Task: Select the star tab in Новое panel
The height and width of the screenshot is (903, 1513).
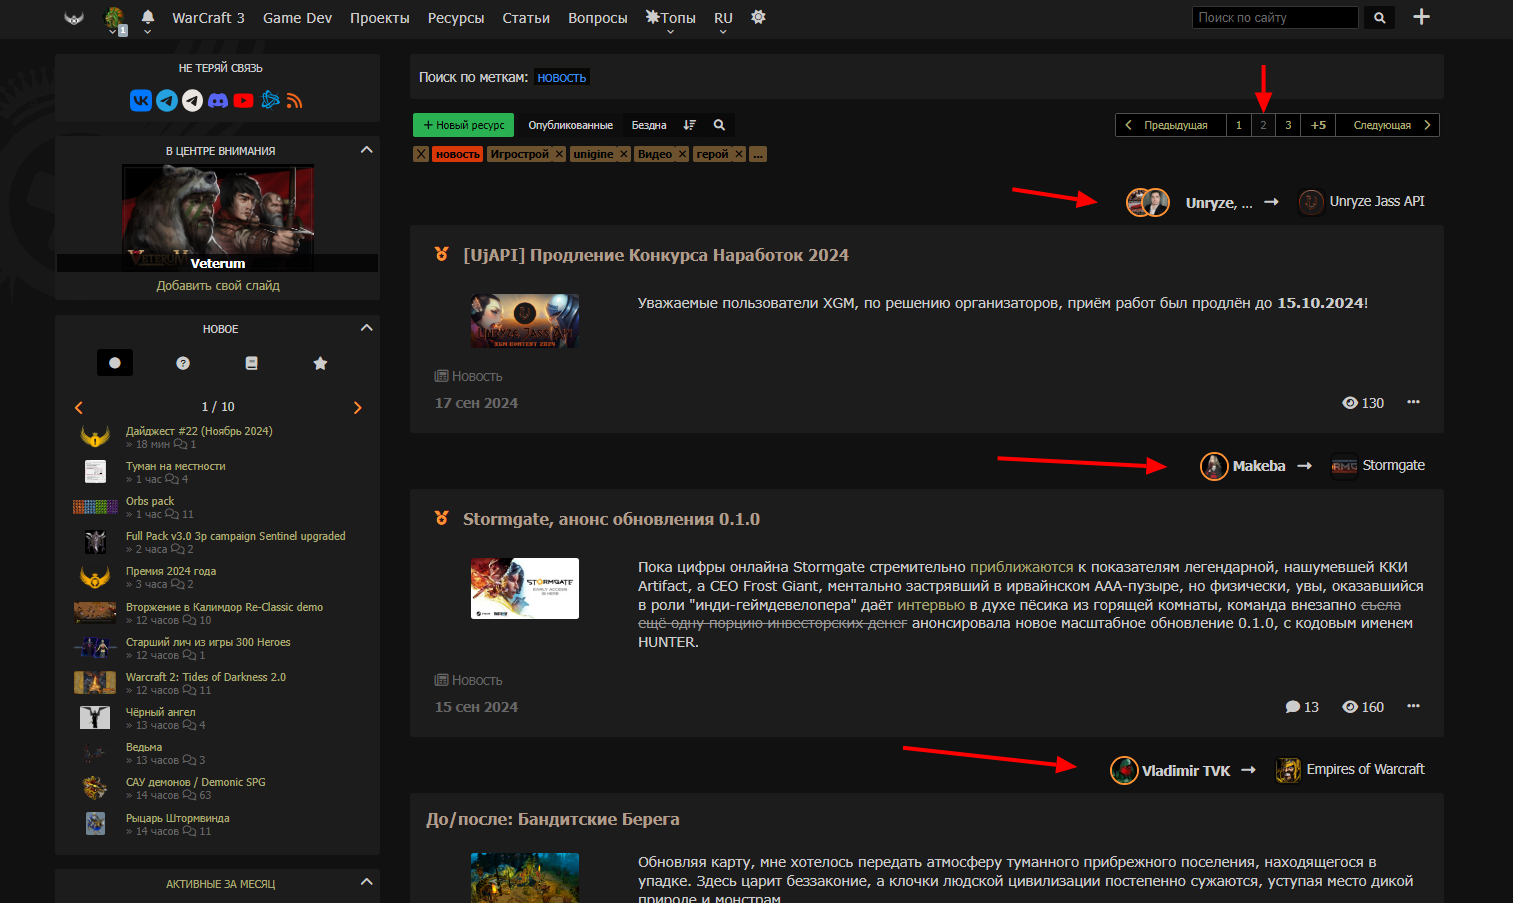Action: [320, 363]
